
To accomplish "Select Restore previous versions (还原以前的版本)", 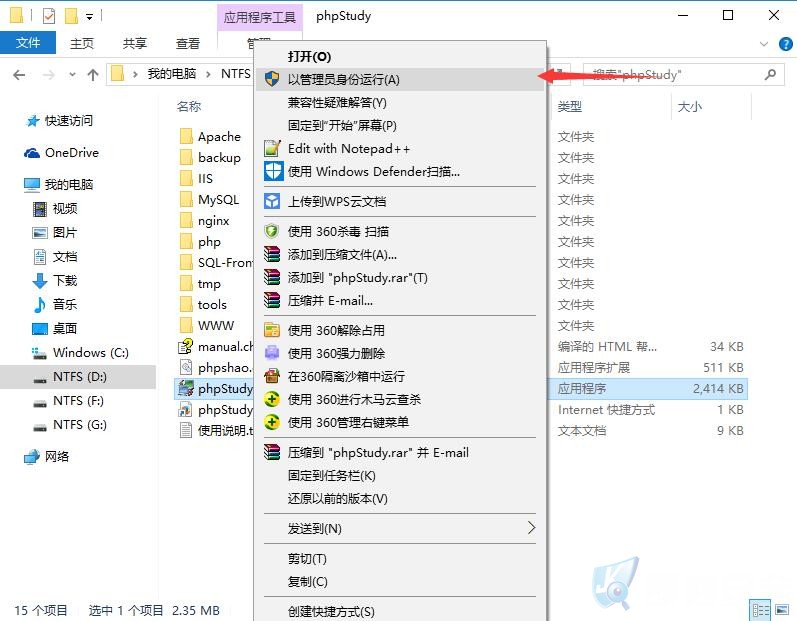I will point(338,499).
